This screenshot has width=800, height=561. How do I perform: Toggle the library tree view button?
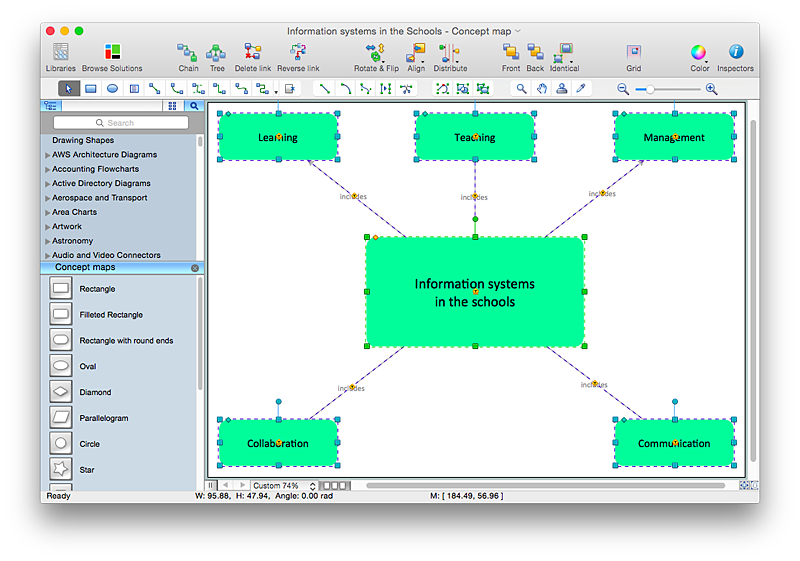(51, 106)
